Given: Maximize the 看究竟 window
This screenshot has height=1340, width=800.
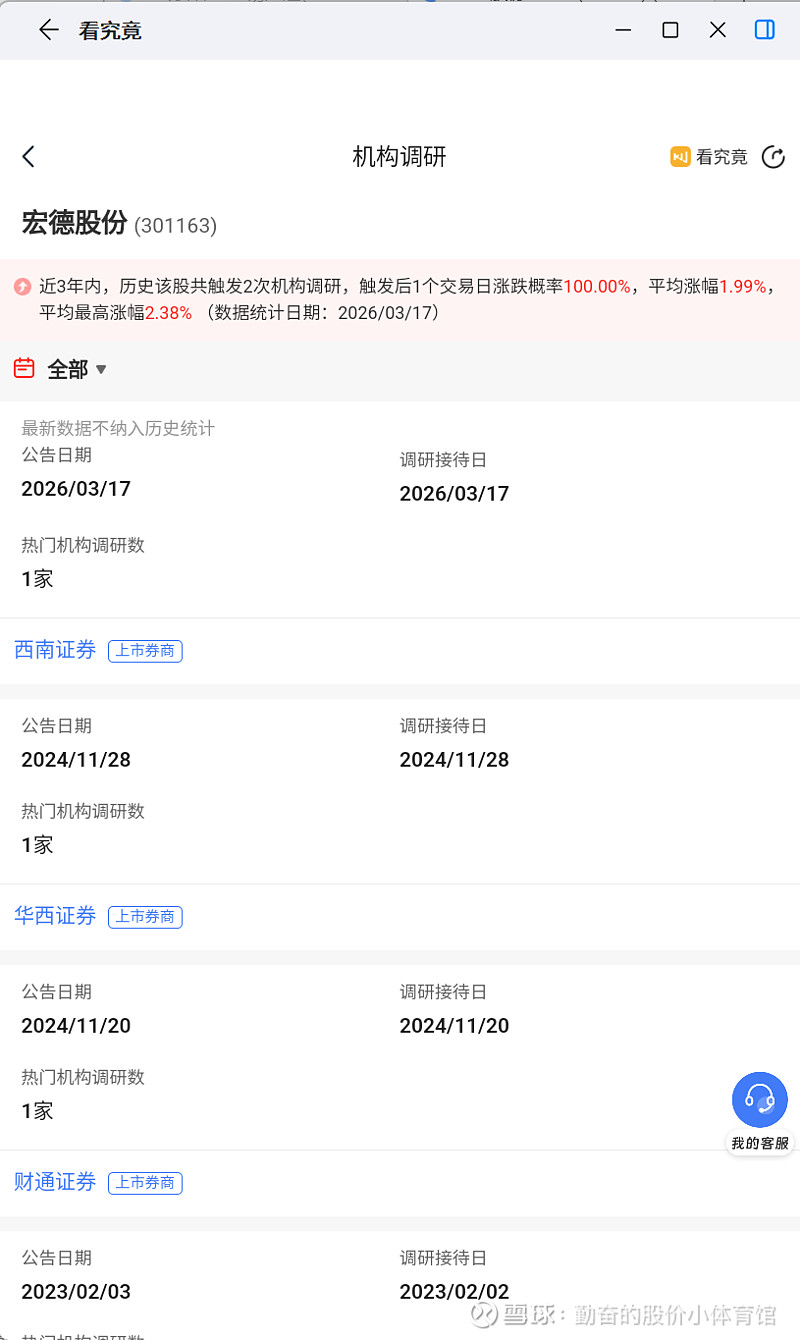Looking at the screenshot, I should tap(670, 30).
